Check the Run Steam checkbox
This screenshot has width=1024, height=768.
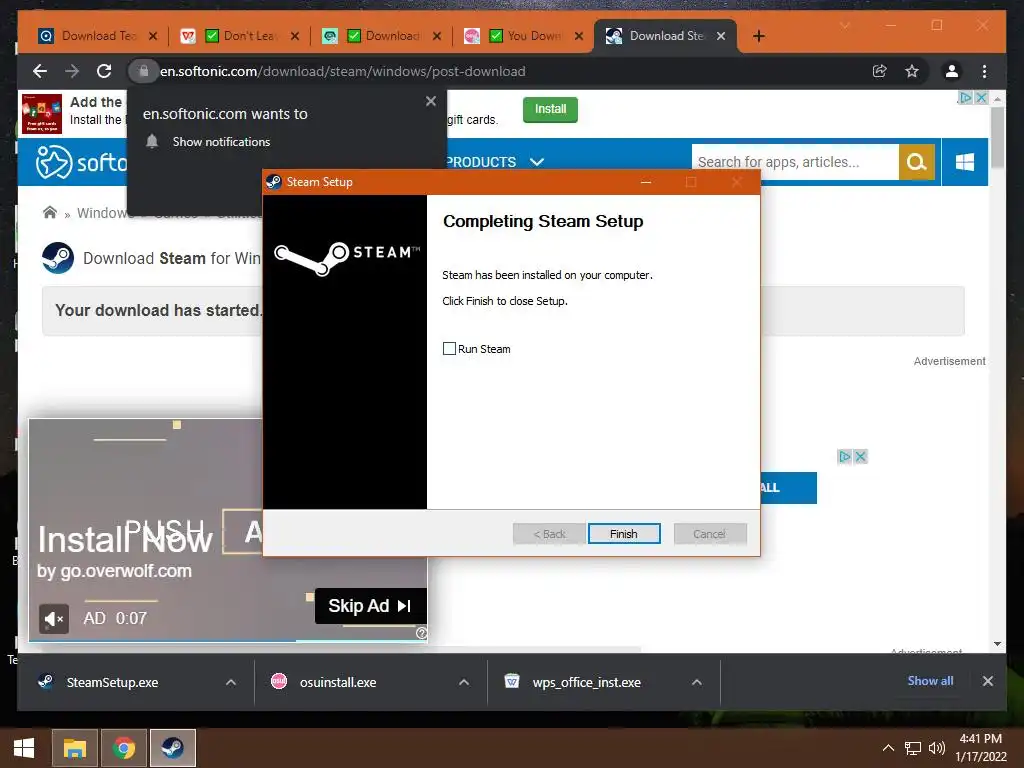pyautogui.click(x=449, y=349)
